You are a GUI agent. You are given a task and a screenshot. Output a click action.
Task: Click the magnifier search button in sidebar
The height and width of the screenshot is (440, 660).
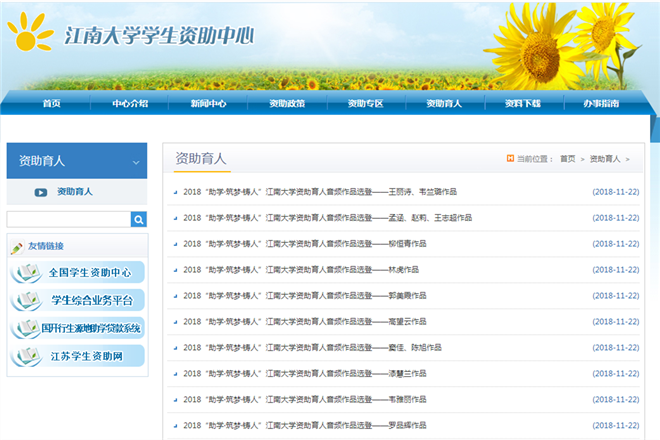pos(138,219)
